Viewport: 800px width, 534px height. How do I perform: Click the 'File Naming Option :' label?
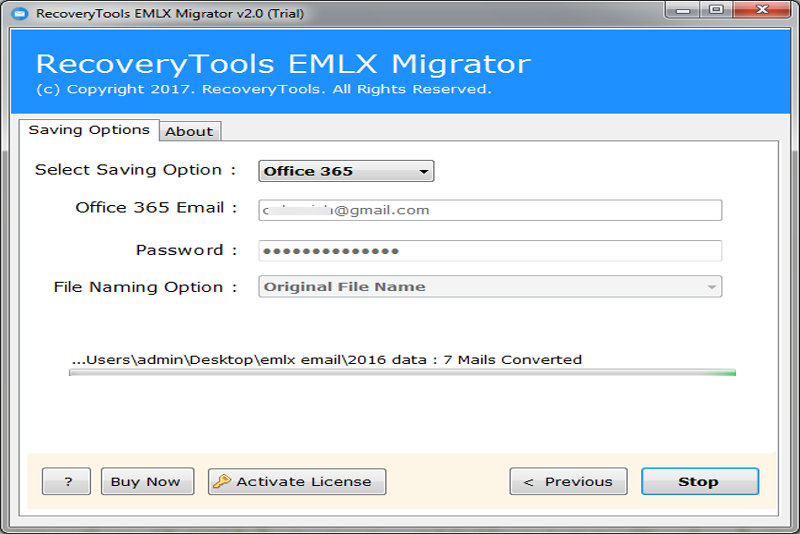point(145,287)
